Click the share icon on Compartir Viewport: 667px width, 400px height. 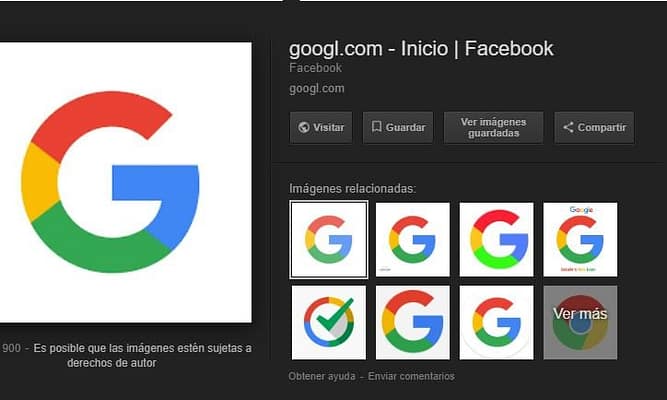coord(568,128)
